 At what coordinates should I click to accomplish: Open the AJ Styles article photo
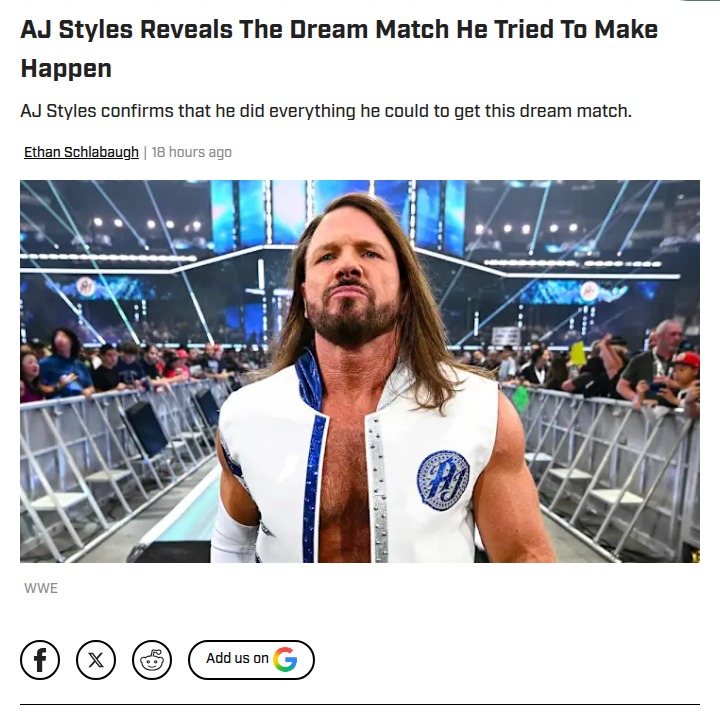click(x=360, y=371)
